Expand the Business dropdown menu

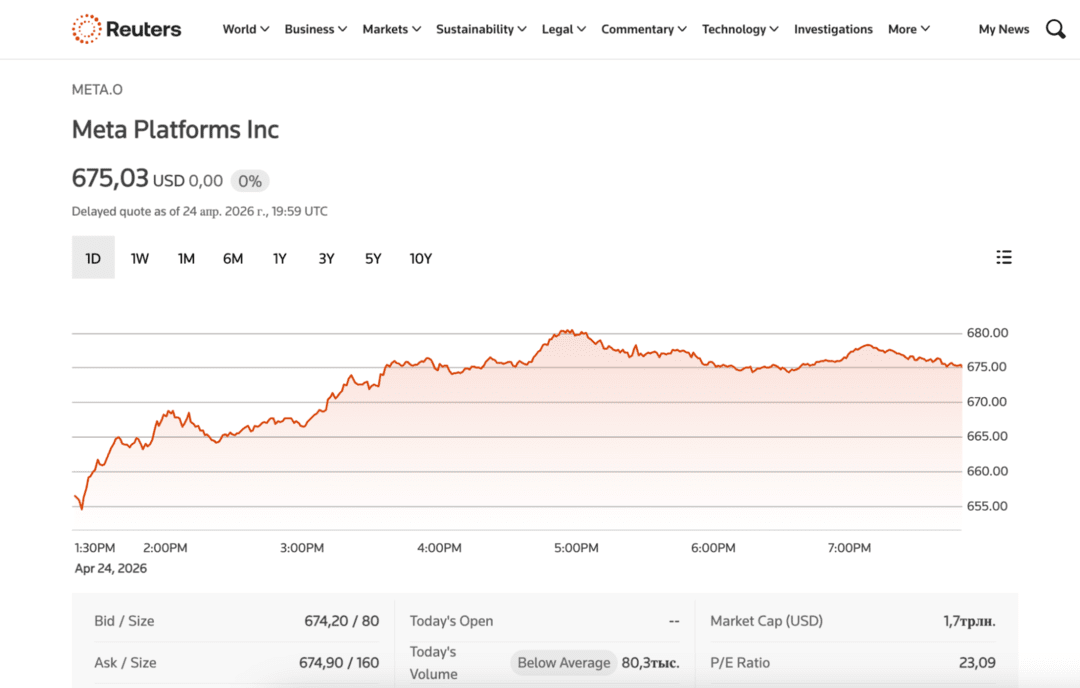315,29
